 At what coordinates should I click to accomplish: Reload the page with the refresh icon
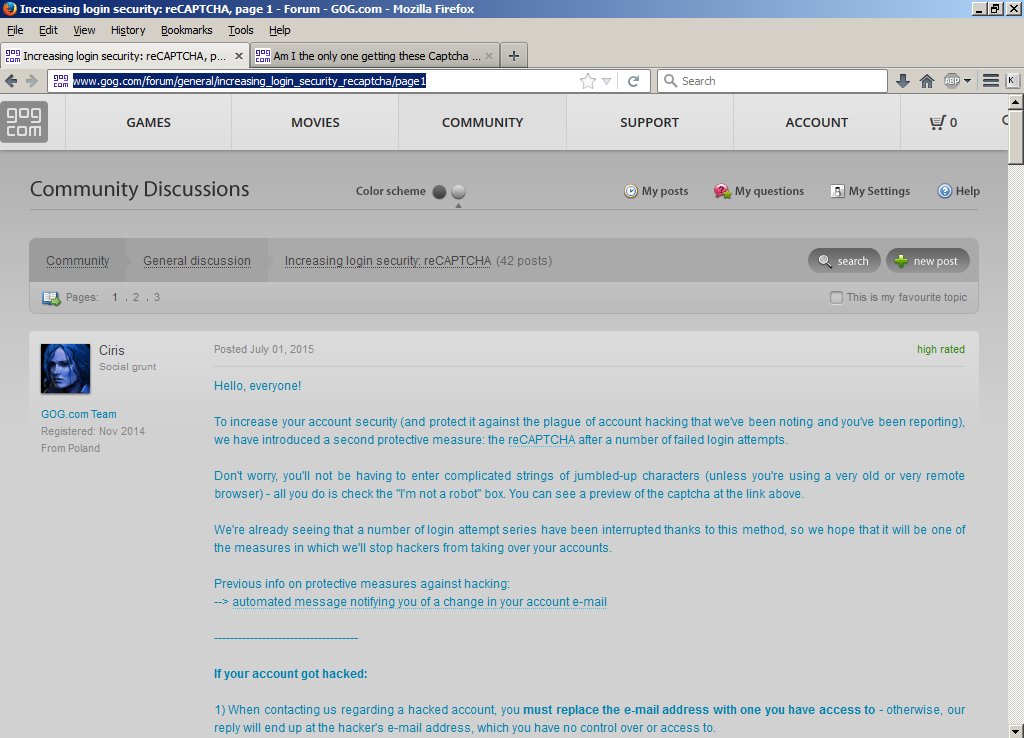tap(633, 81)
